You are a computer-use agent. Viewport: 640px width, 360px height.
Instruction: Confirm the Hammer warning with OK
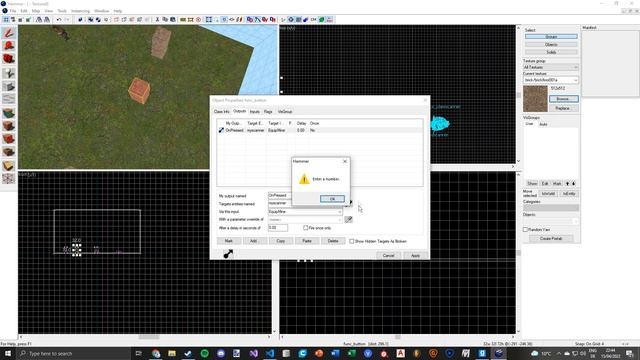pyautogui.click(x=332, y=199)
